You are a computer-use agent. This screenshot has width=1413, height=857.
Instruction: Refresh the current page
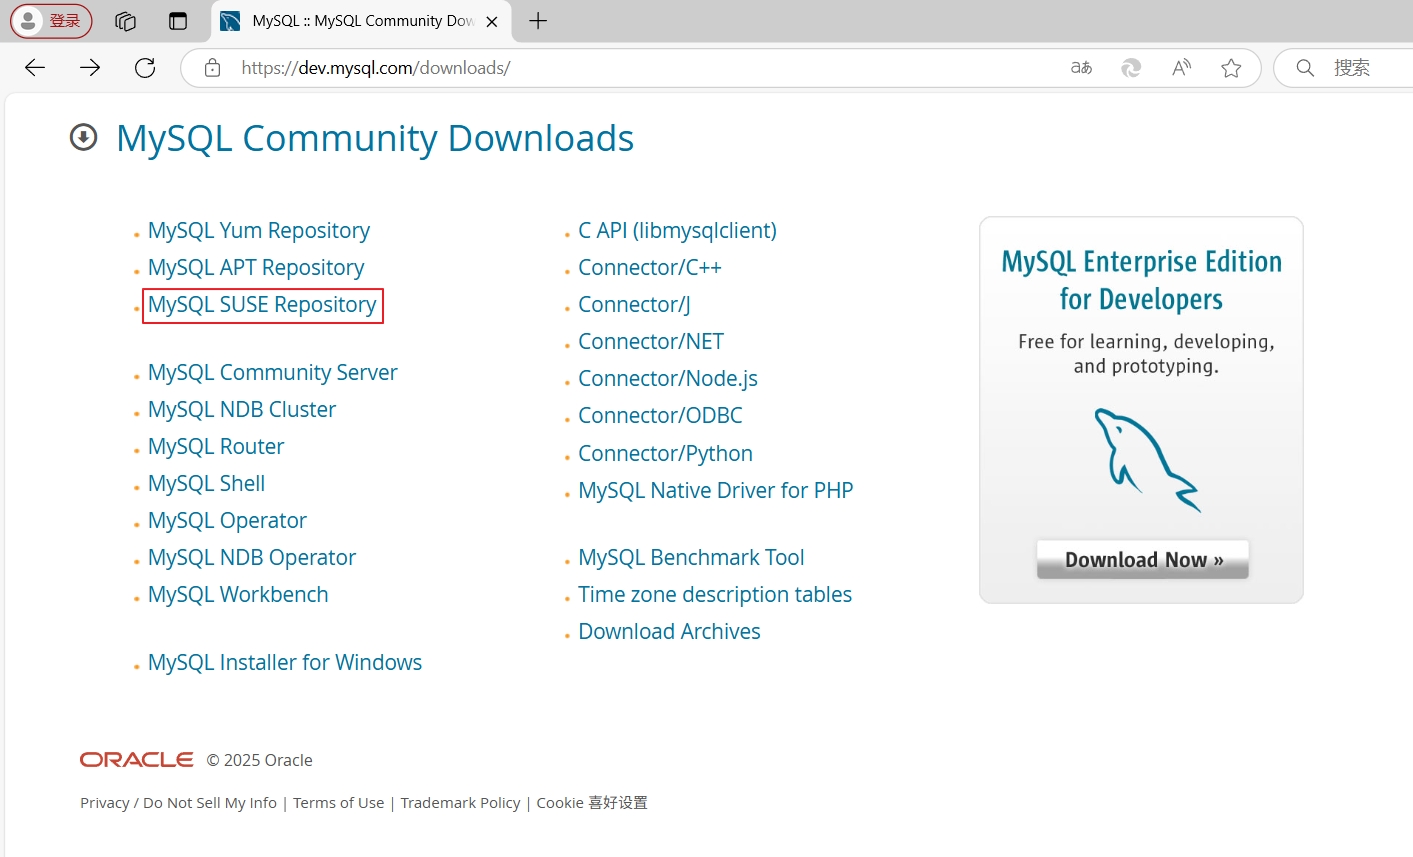(145, 68)
